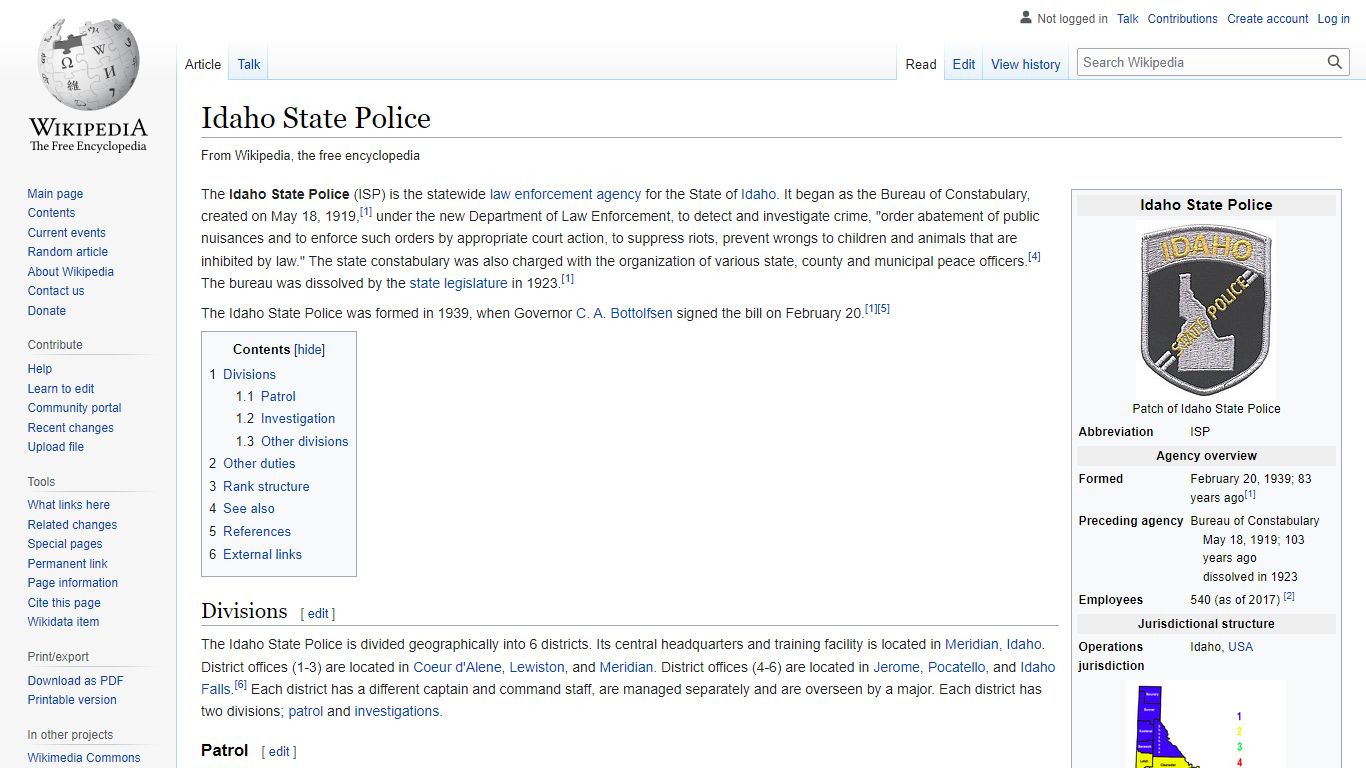Open the View history tab

click(x=1026, y=64)
